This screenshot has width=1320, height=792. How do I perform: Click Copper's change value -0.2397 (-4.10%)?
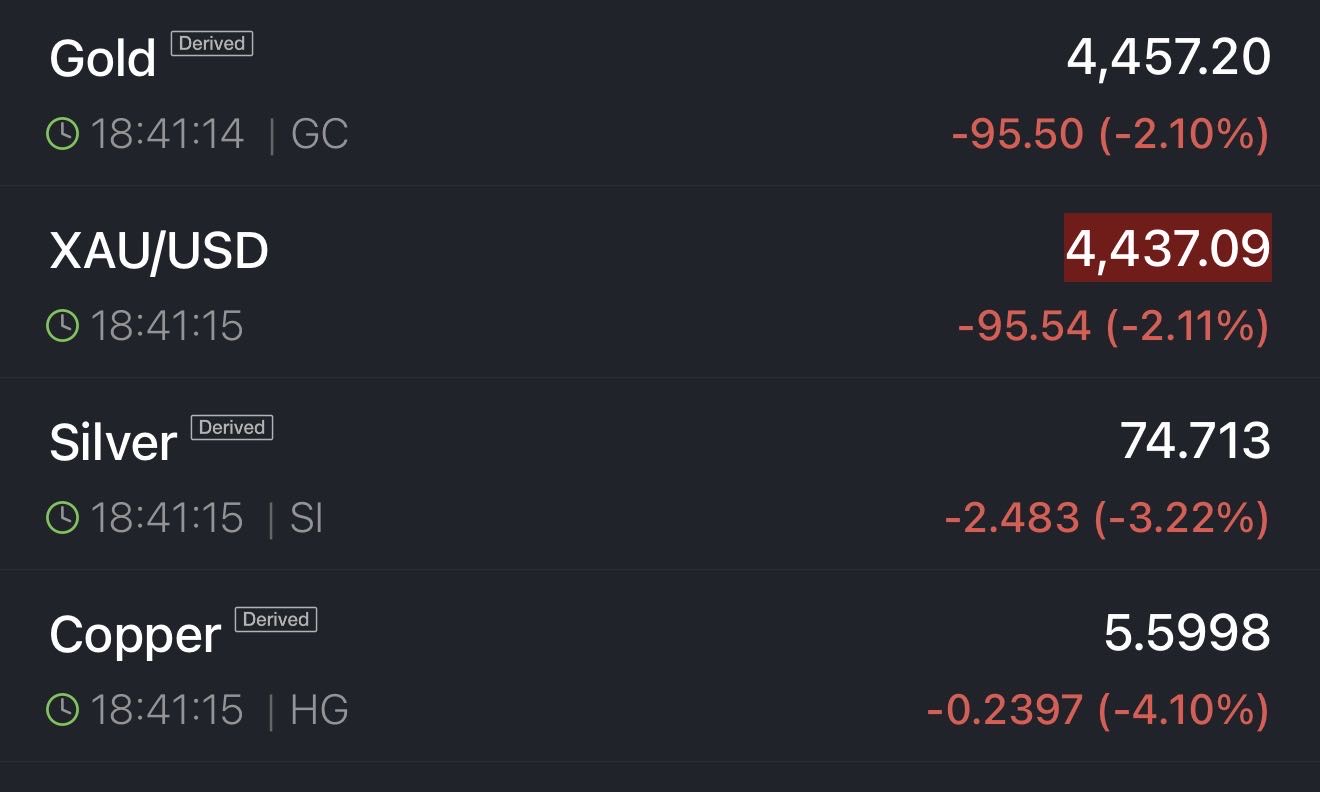click(1098, 710)
